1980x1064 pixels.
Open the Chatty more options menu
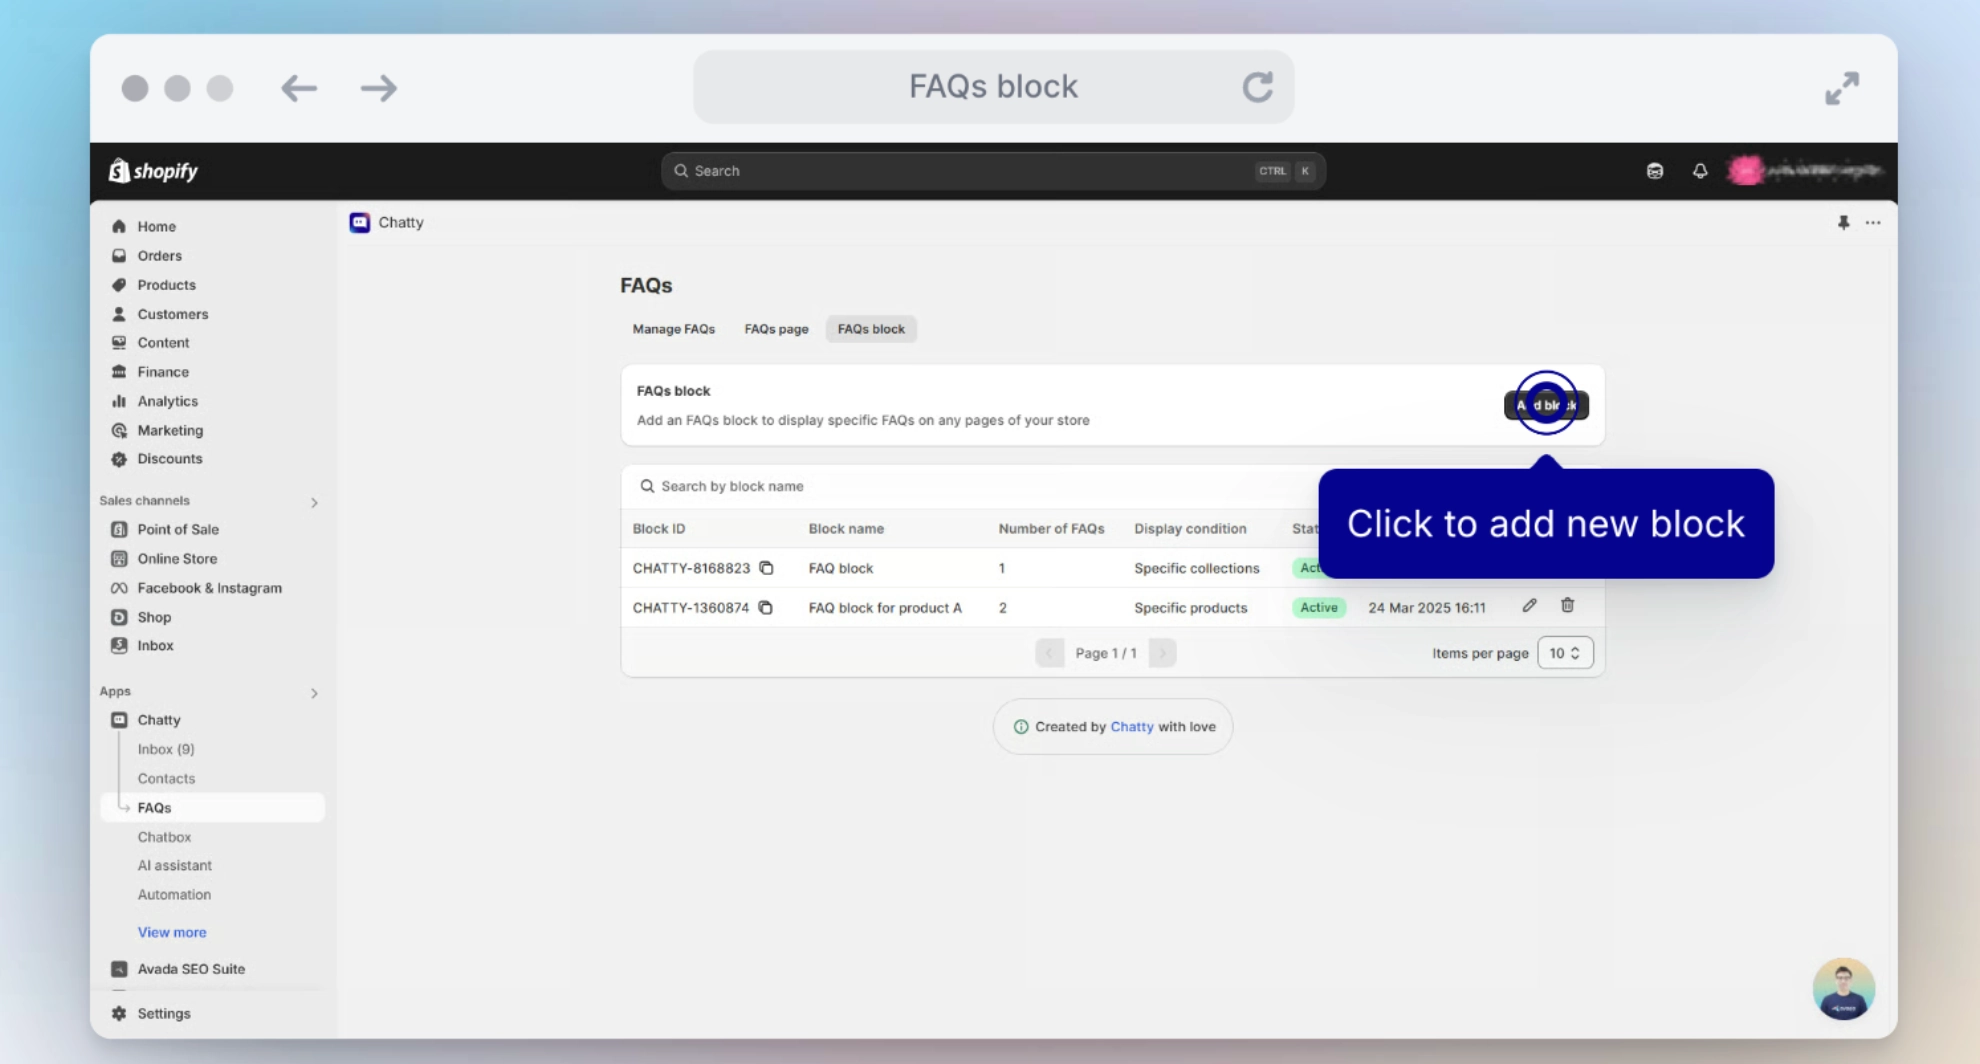point(1873,223)
